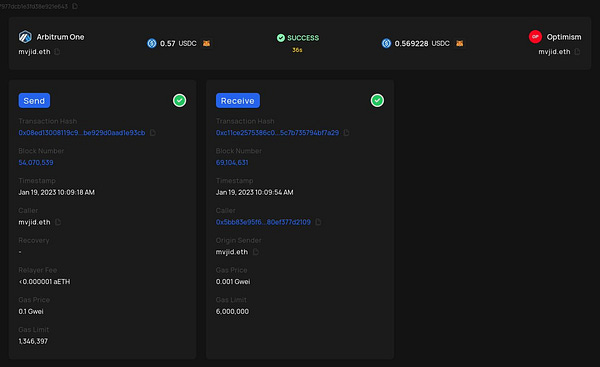
Task: Copy mvjid.eth under Arbitrum One
Action: coord(57,52)
